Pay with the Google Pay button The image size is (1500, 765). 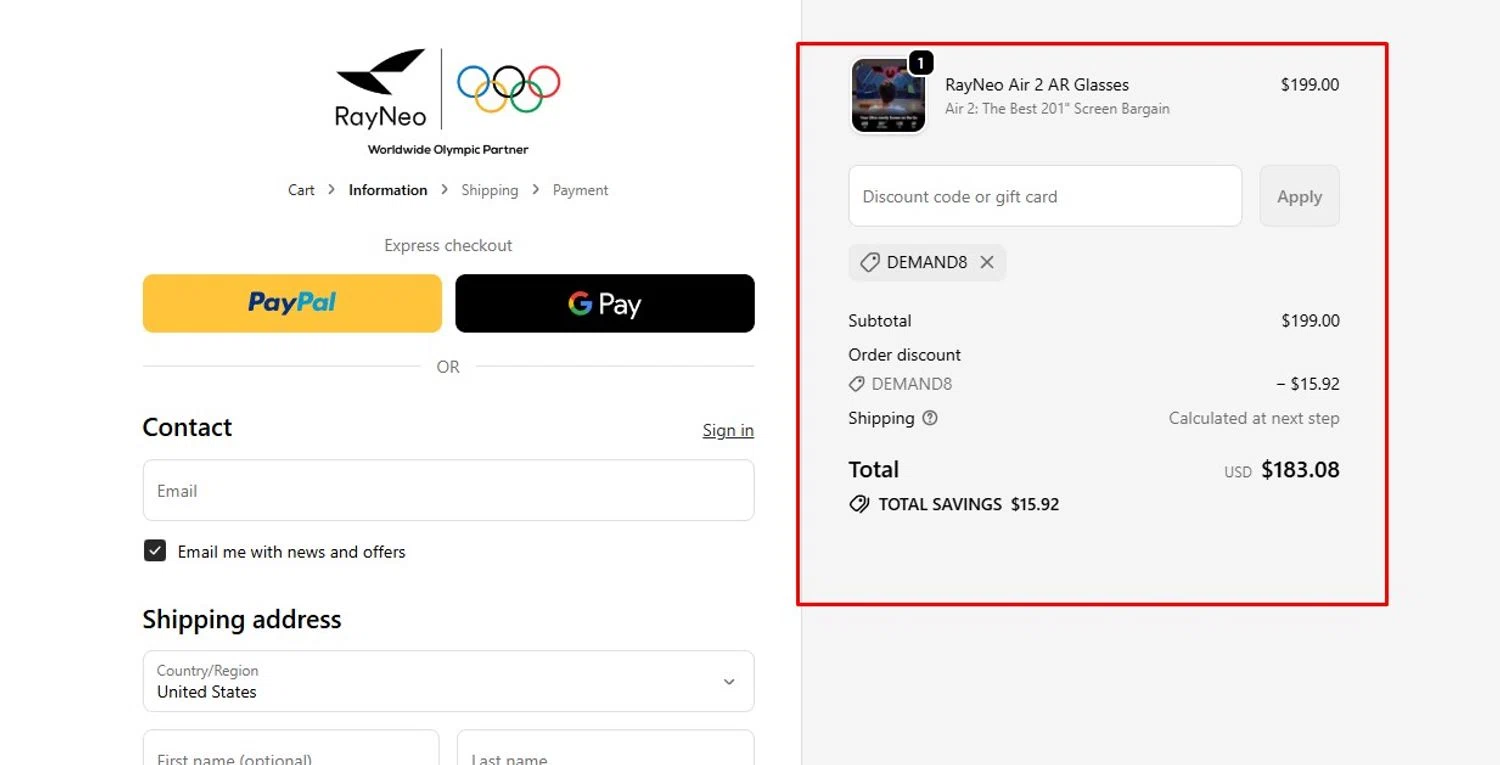(605, 303)
